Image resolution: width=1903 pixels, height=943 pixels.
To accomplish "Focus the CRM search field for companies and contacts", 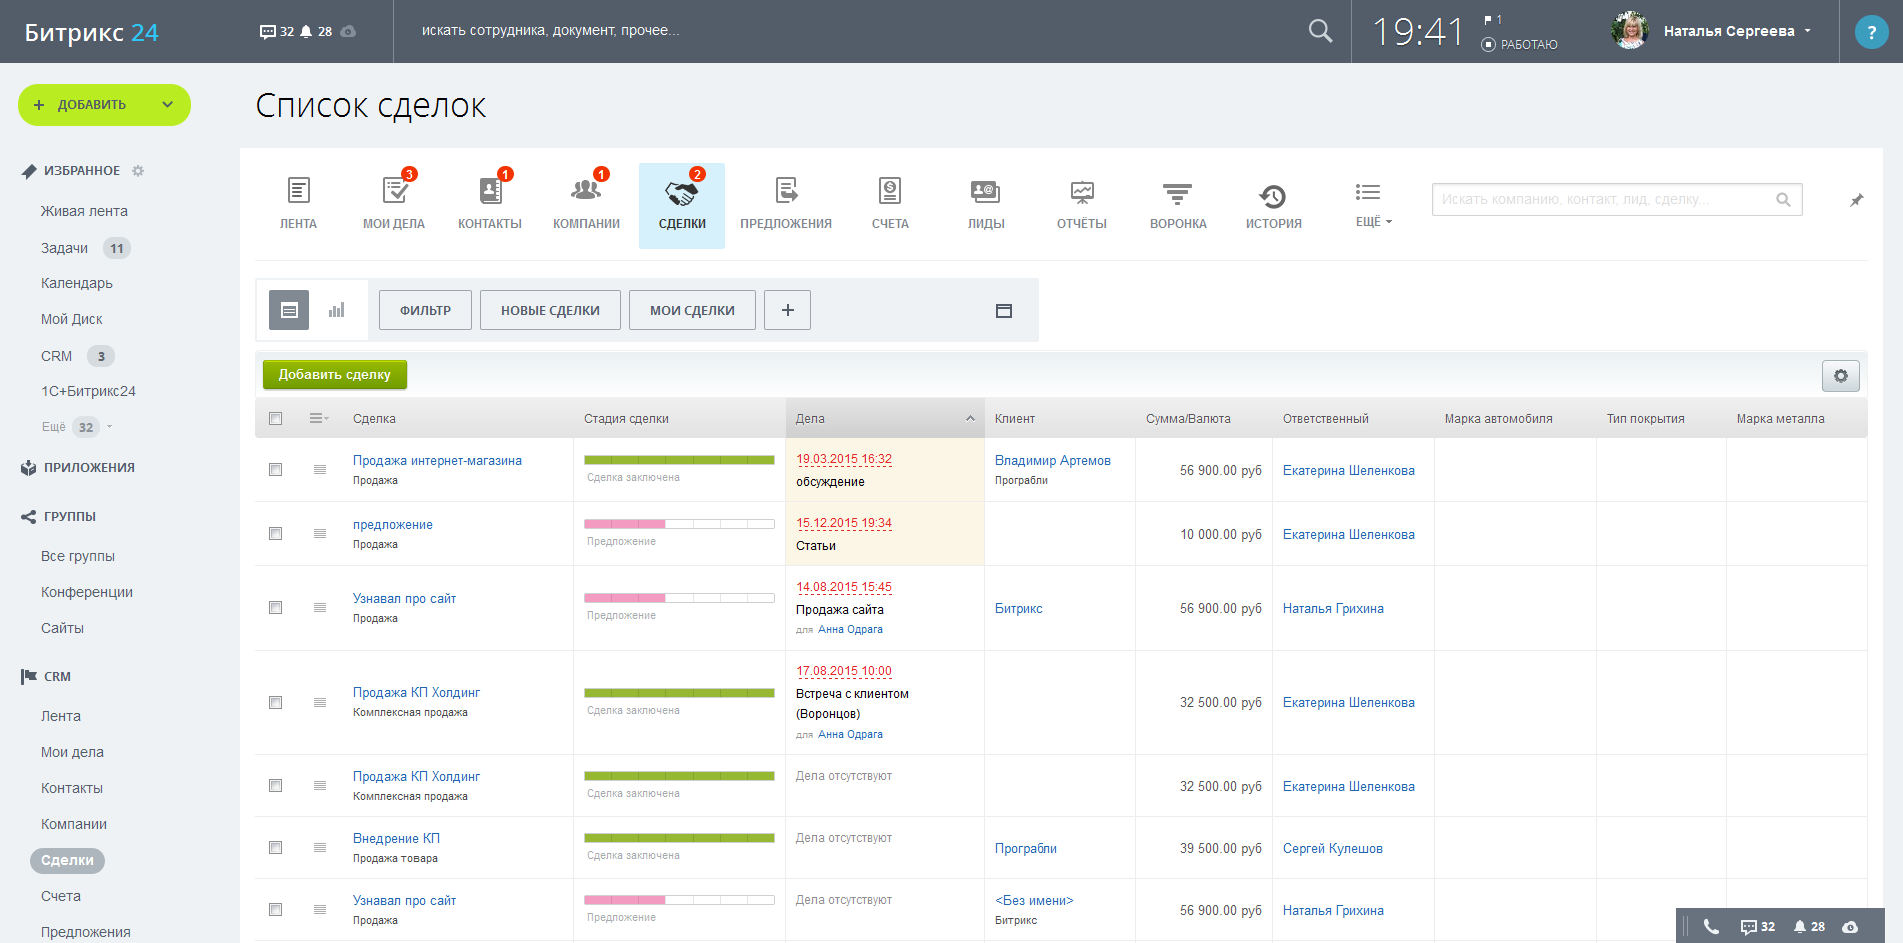I will pos(1617,200).
